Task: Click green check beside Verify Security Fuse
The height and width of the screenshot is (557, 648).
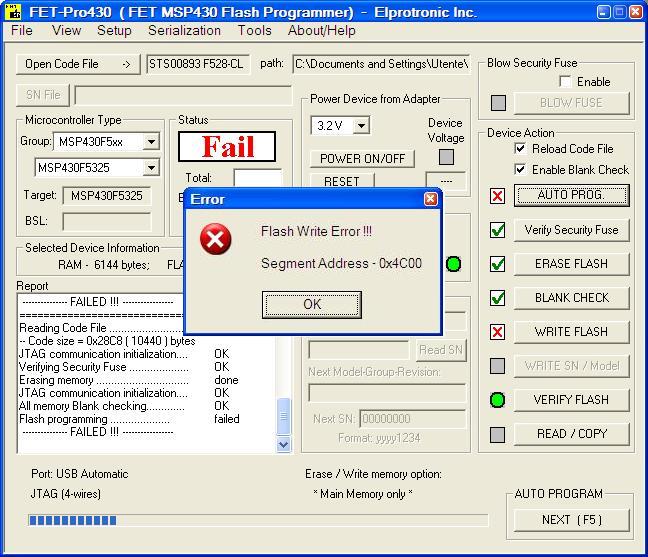Action: (x=498, y=230)
